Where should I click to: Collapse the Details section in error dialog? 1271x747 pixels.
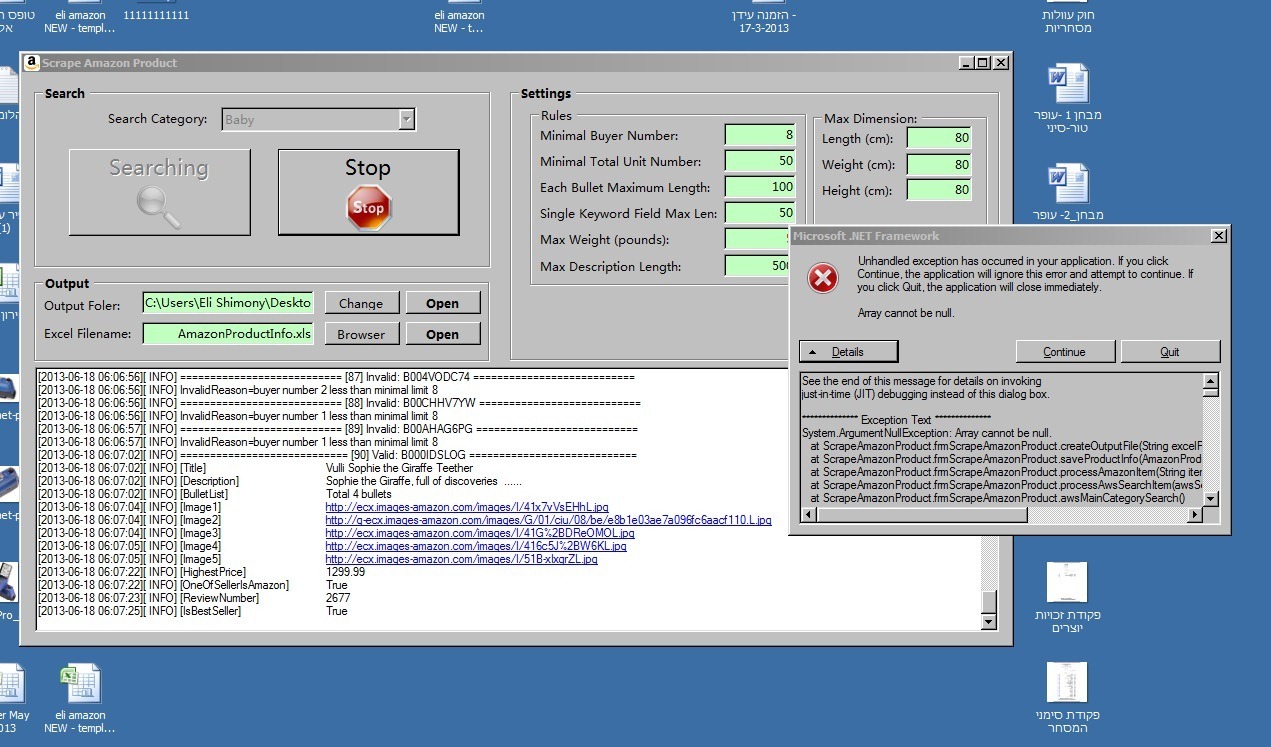point(848,351)
